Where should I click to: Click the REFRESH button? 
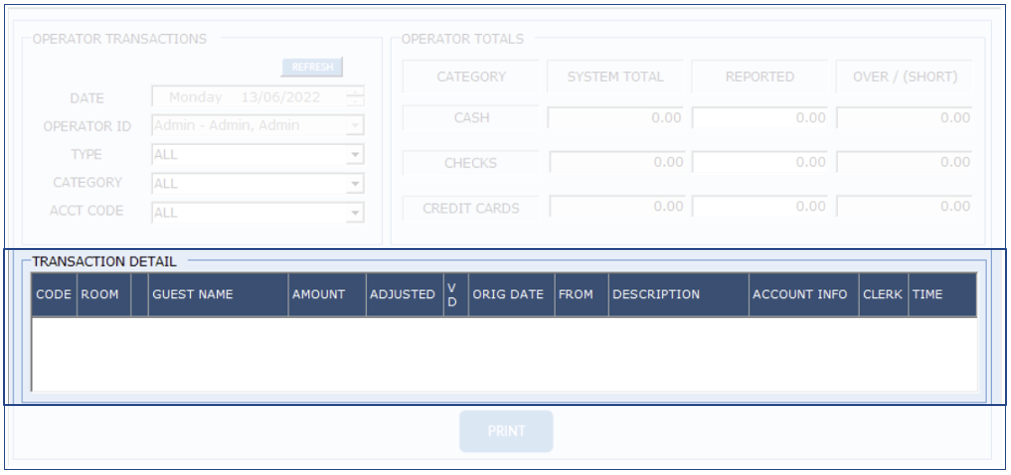coord(312,67)
